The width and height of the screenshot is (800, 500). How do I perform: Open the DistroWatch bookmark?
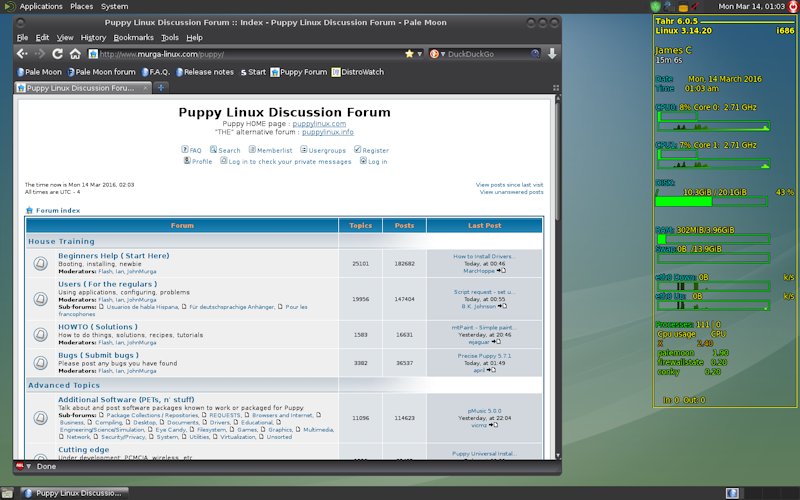(x=358, y=72)
